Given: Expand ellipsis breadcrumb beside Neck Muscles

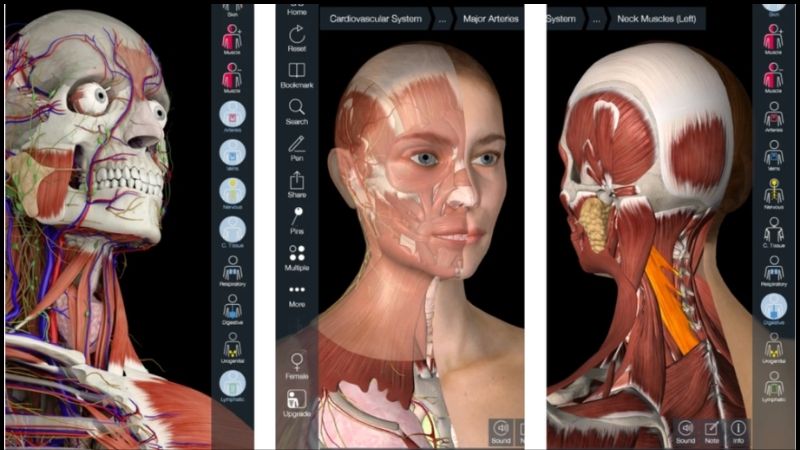Looking at the screenshot, I should pos(596,19).
